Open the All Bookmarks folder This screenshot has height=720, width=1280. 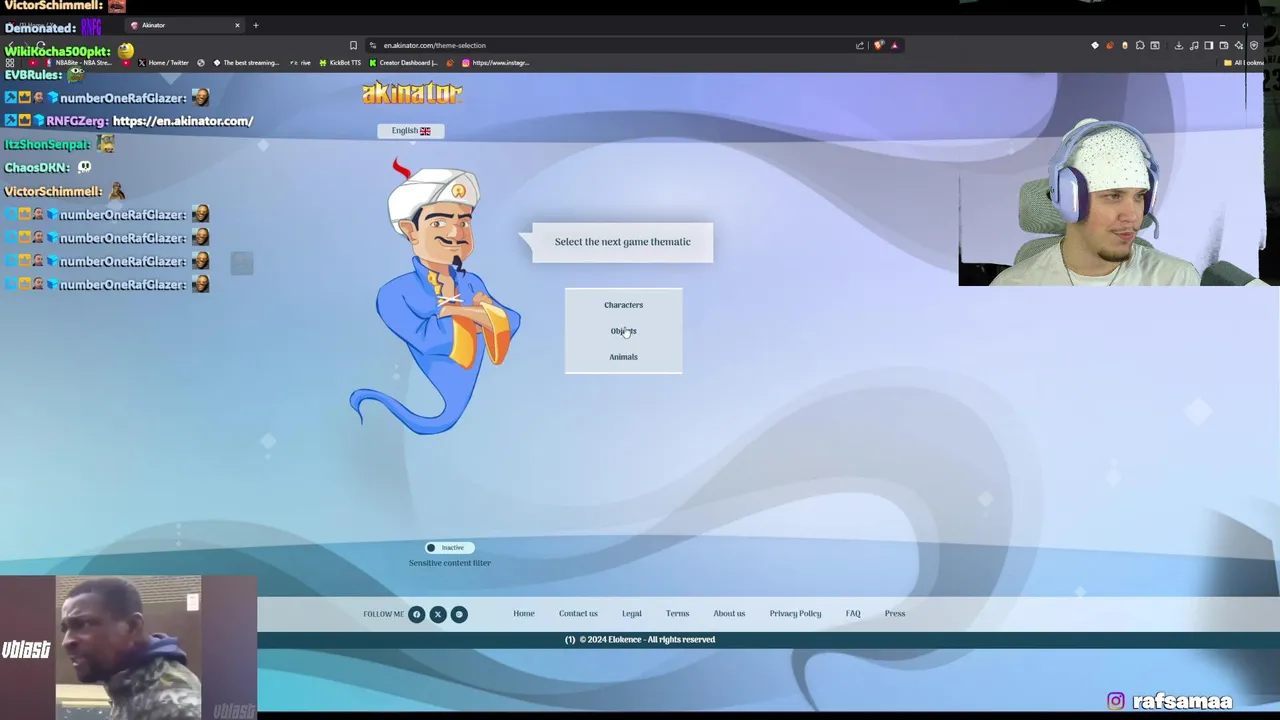tap(1243, 63)
